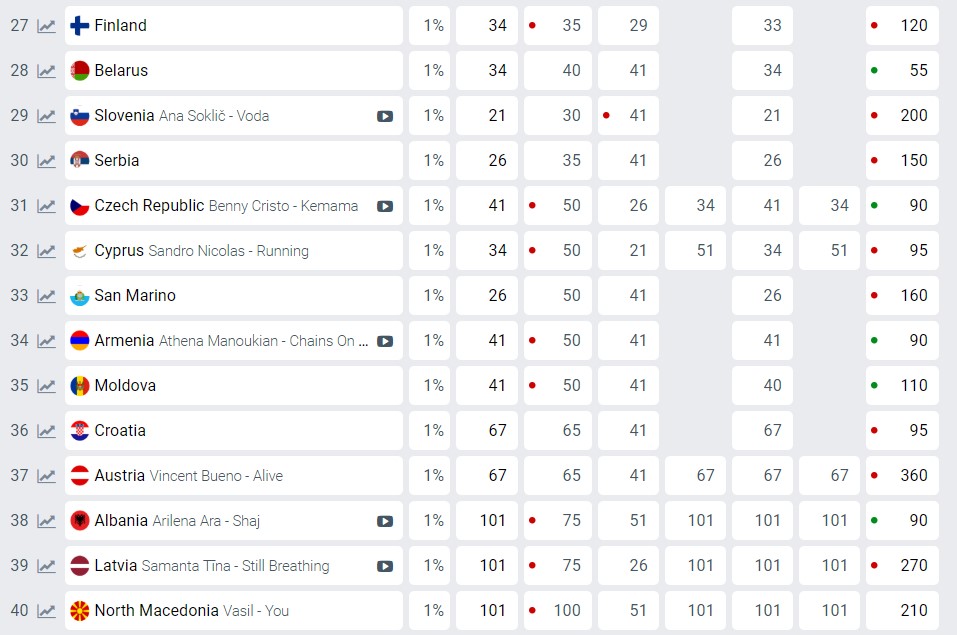Select the Moldova country link
Image resolution: width=957 pixels, height=635 pixels.
(x=125, y=386)
